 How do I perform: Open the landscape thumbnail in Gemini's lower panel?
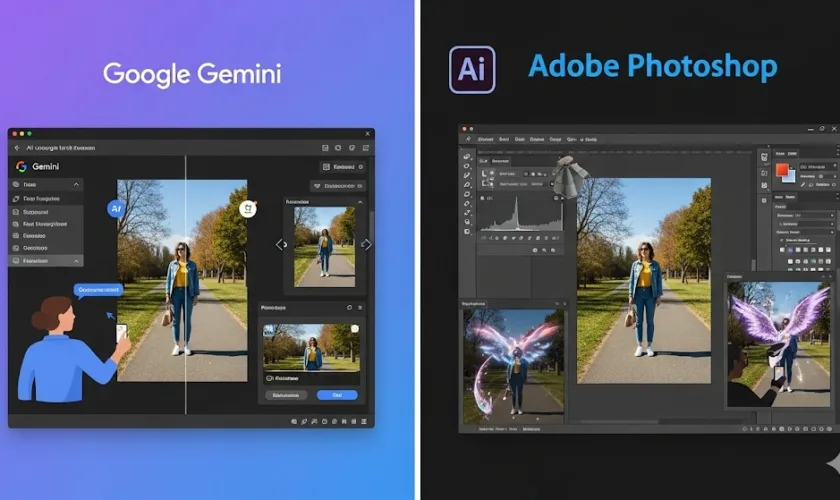pyautogui.click(x=311, y=347)
